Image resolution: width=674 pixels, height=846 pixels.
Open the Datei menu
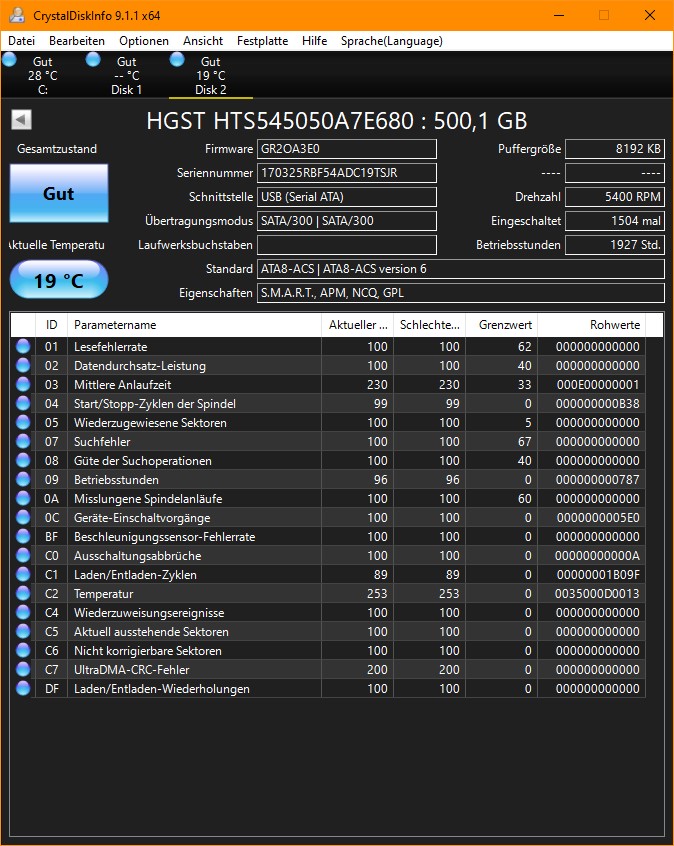pyautogui.click(x=22, y=41)
